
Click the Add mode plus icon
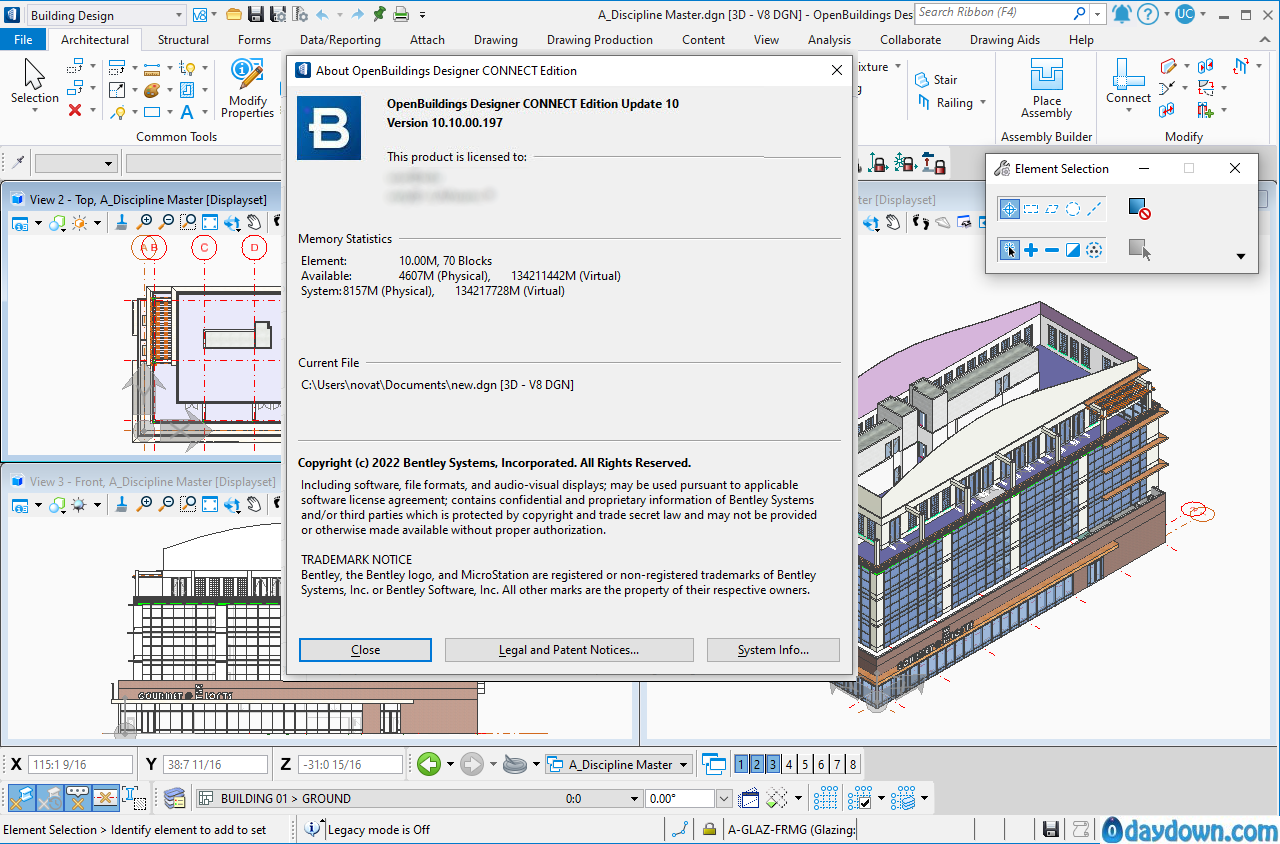click(1030, 250)
